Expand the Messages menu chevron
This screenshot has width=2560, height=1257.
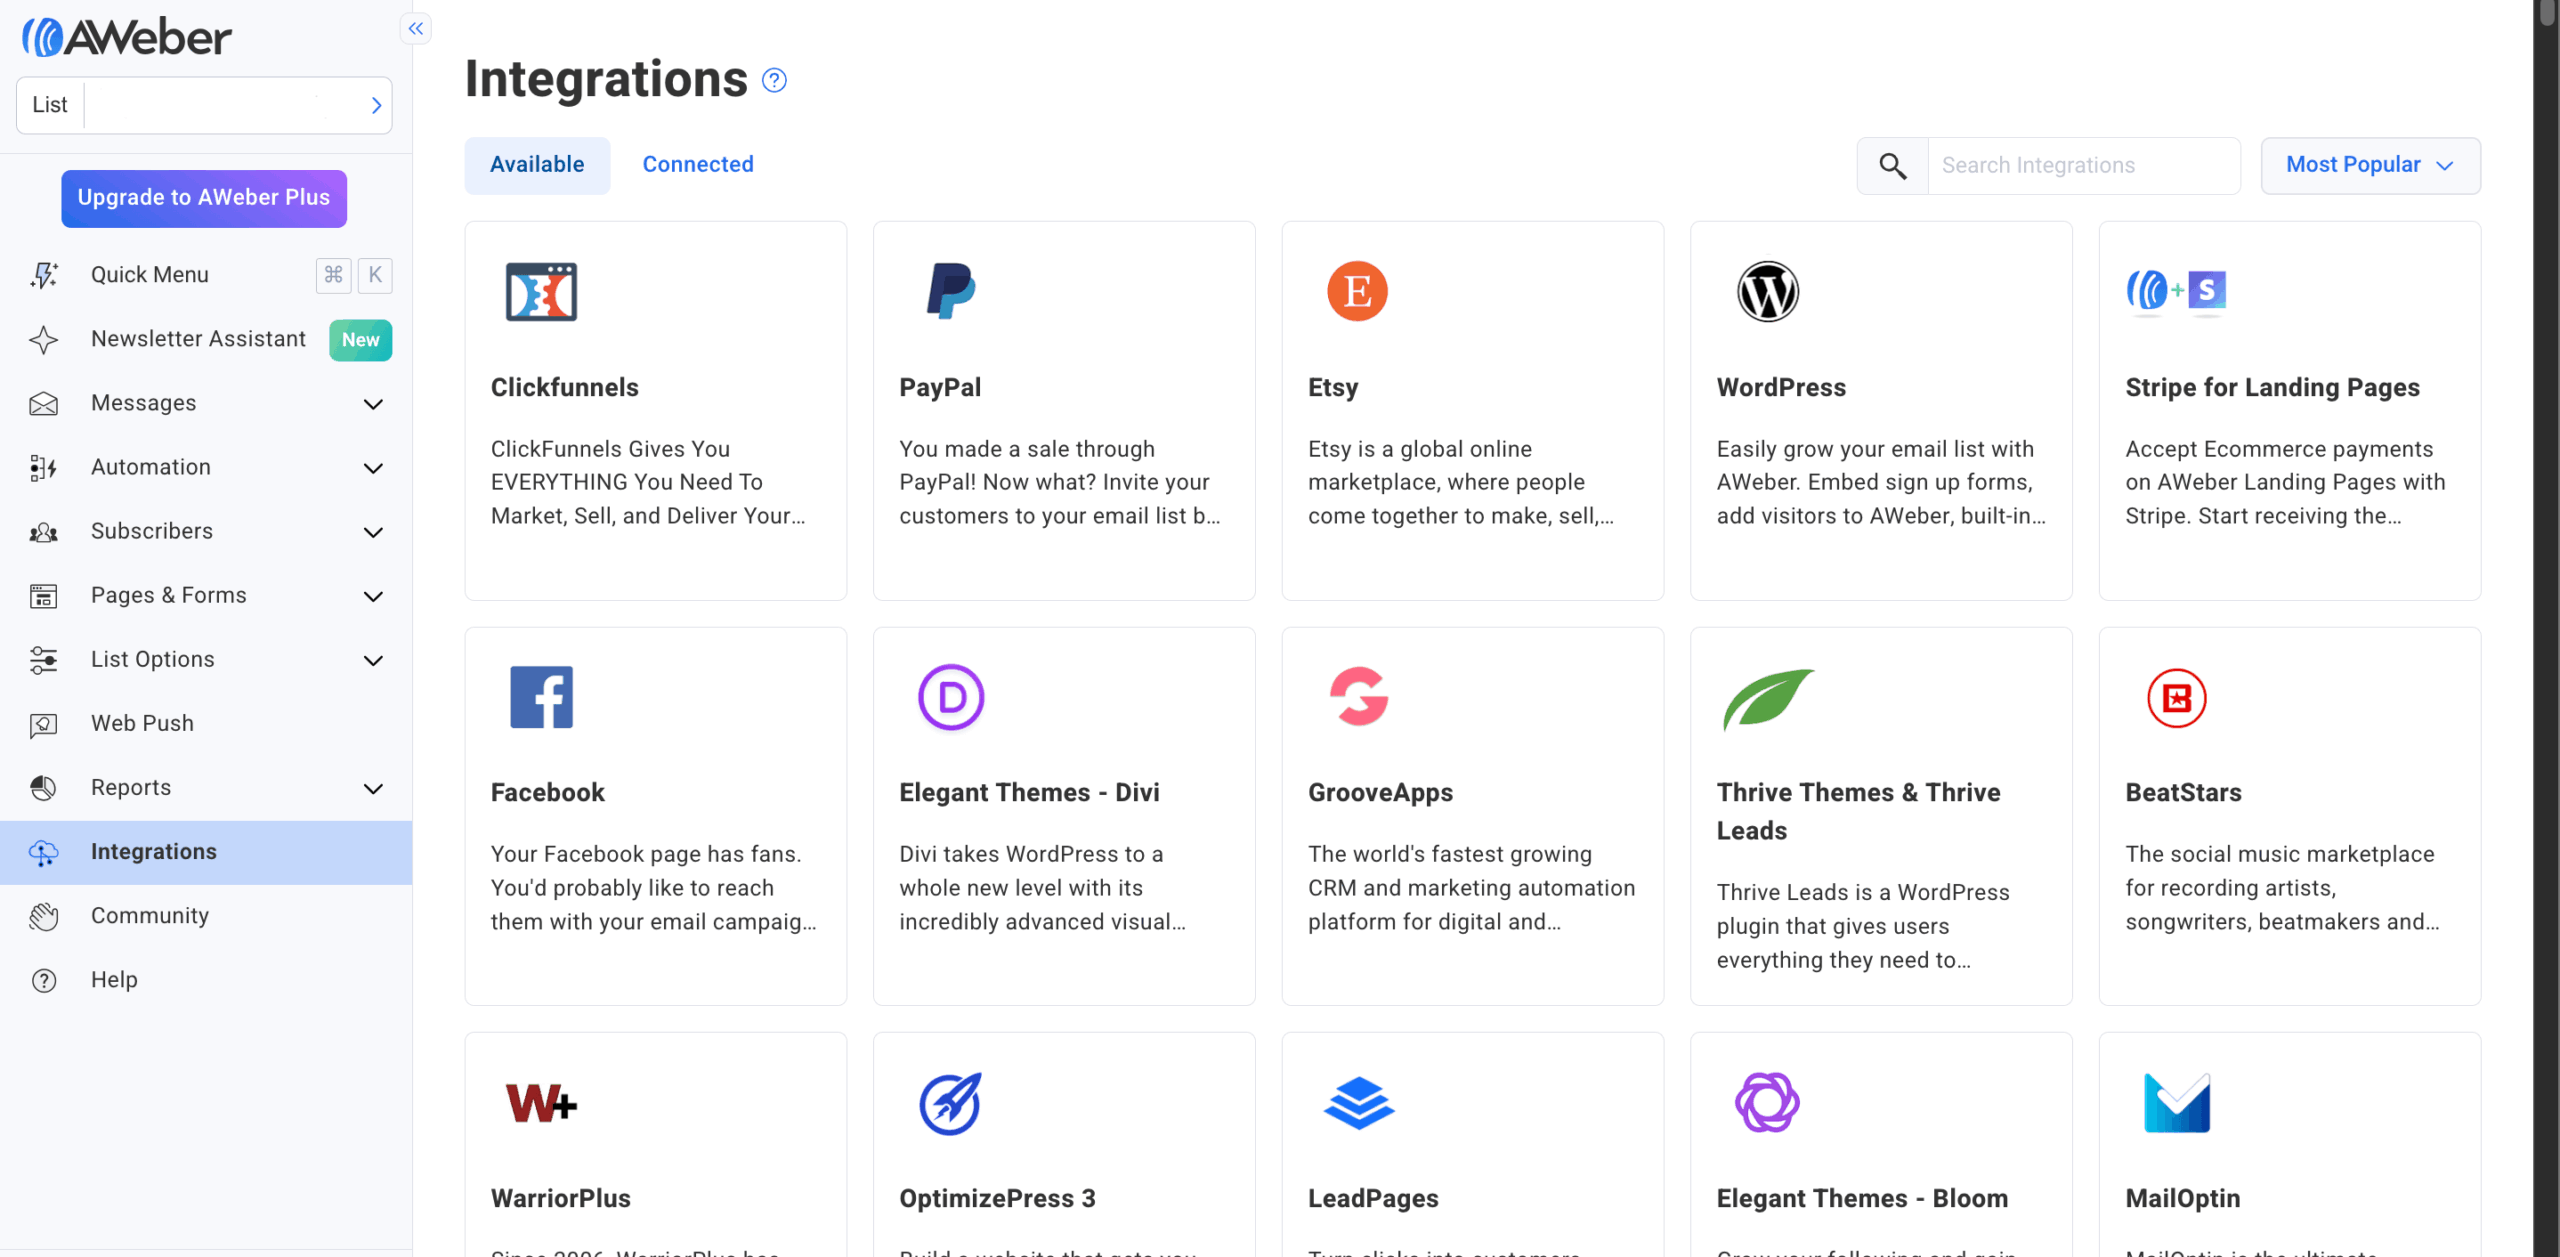pos(373,404)
